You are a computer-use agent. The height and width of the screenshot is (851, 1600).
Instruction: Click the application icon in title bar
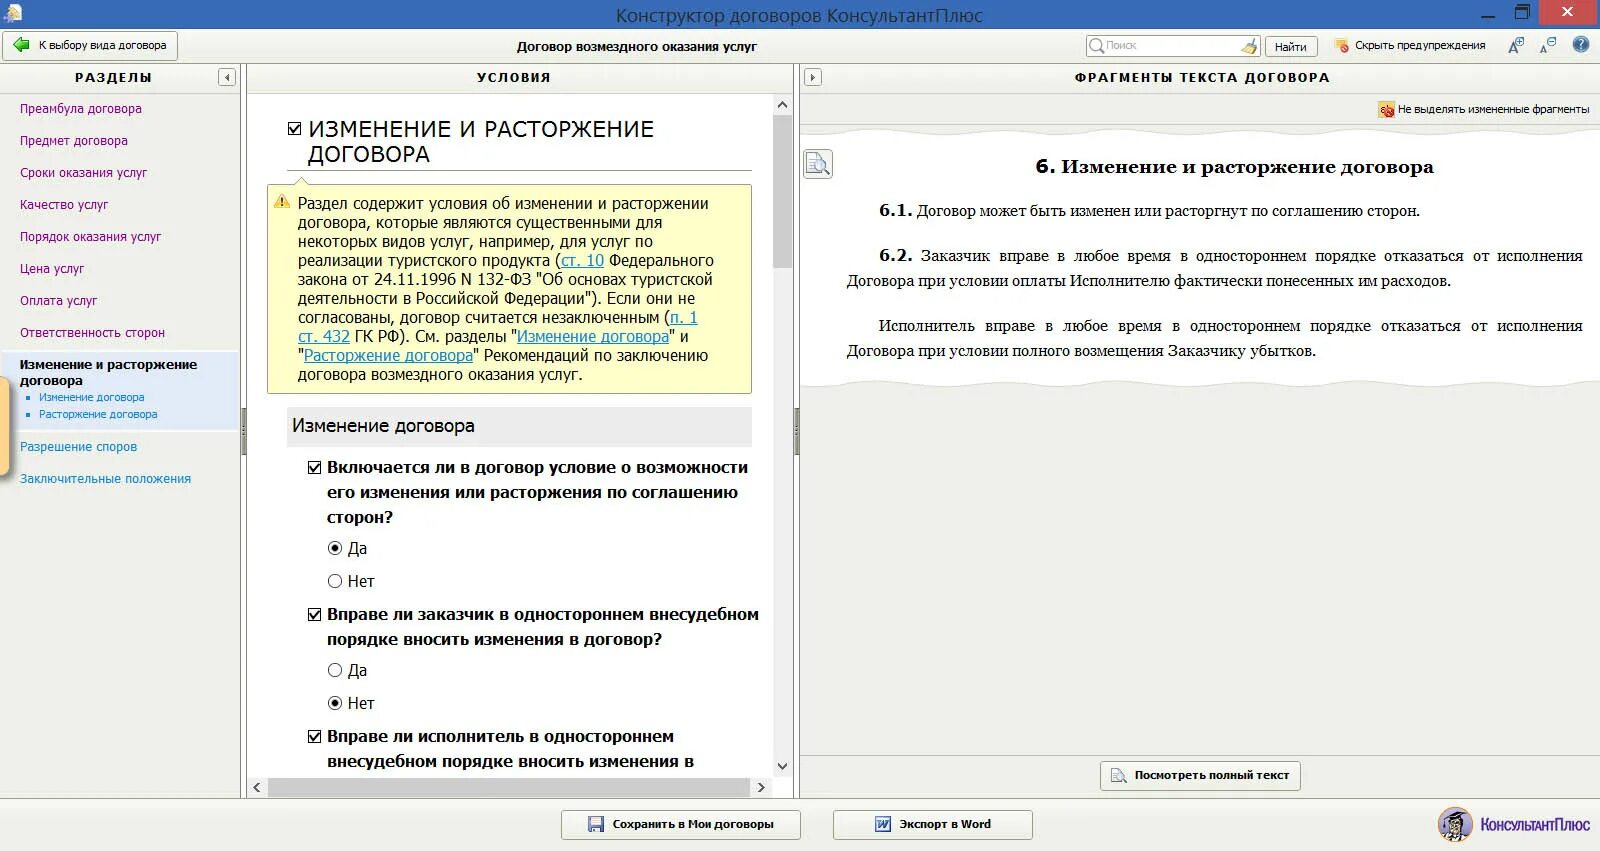tap(13, 14)
